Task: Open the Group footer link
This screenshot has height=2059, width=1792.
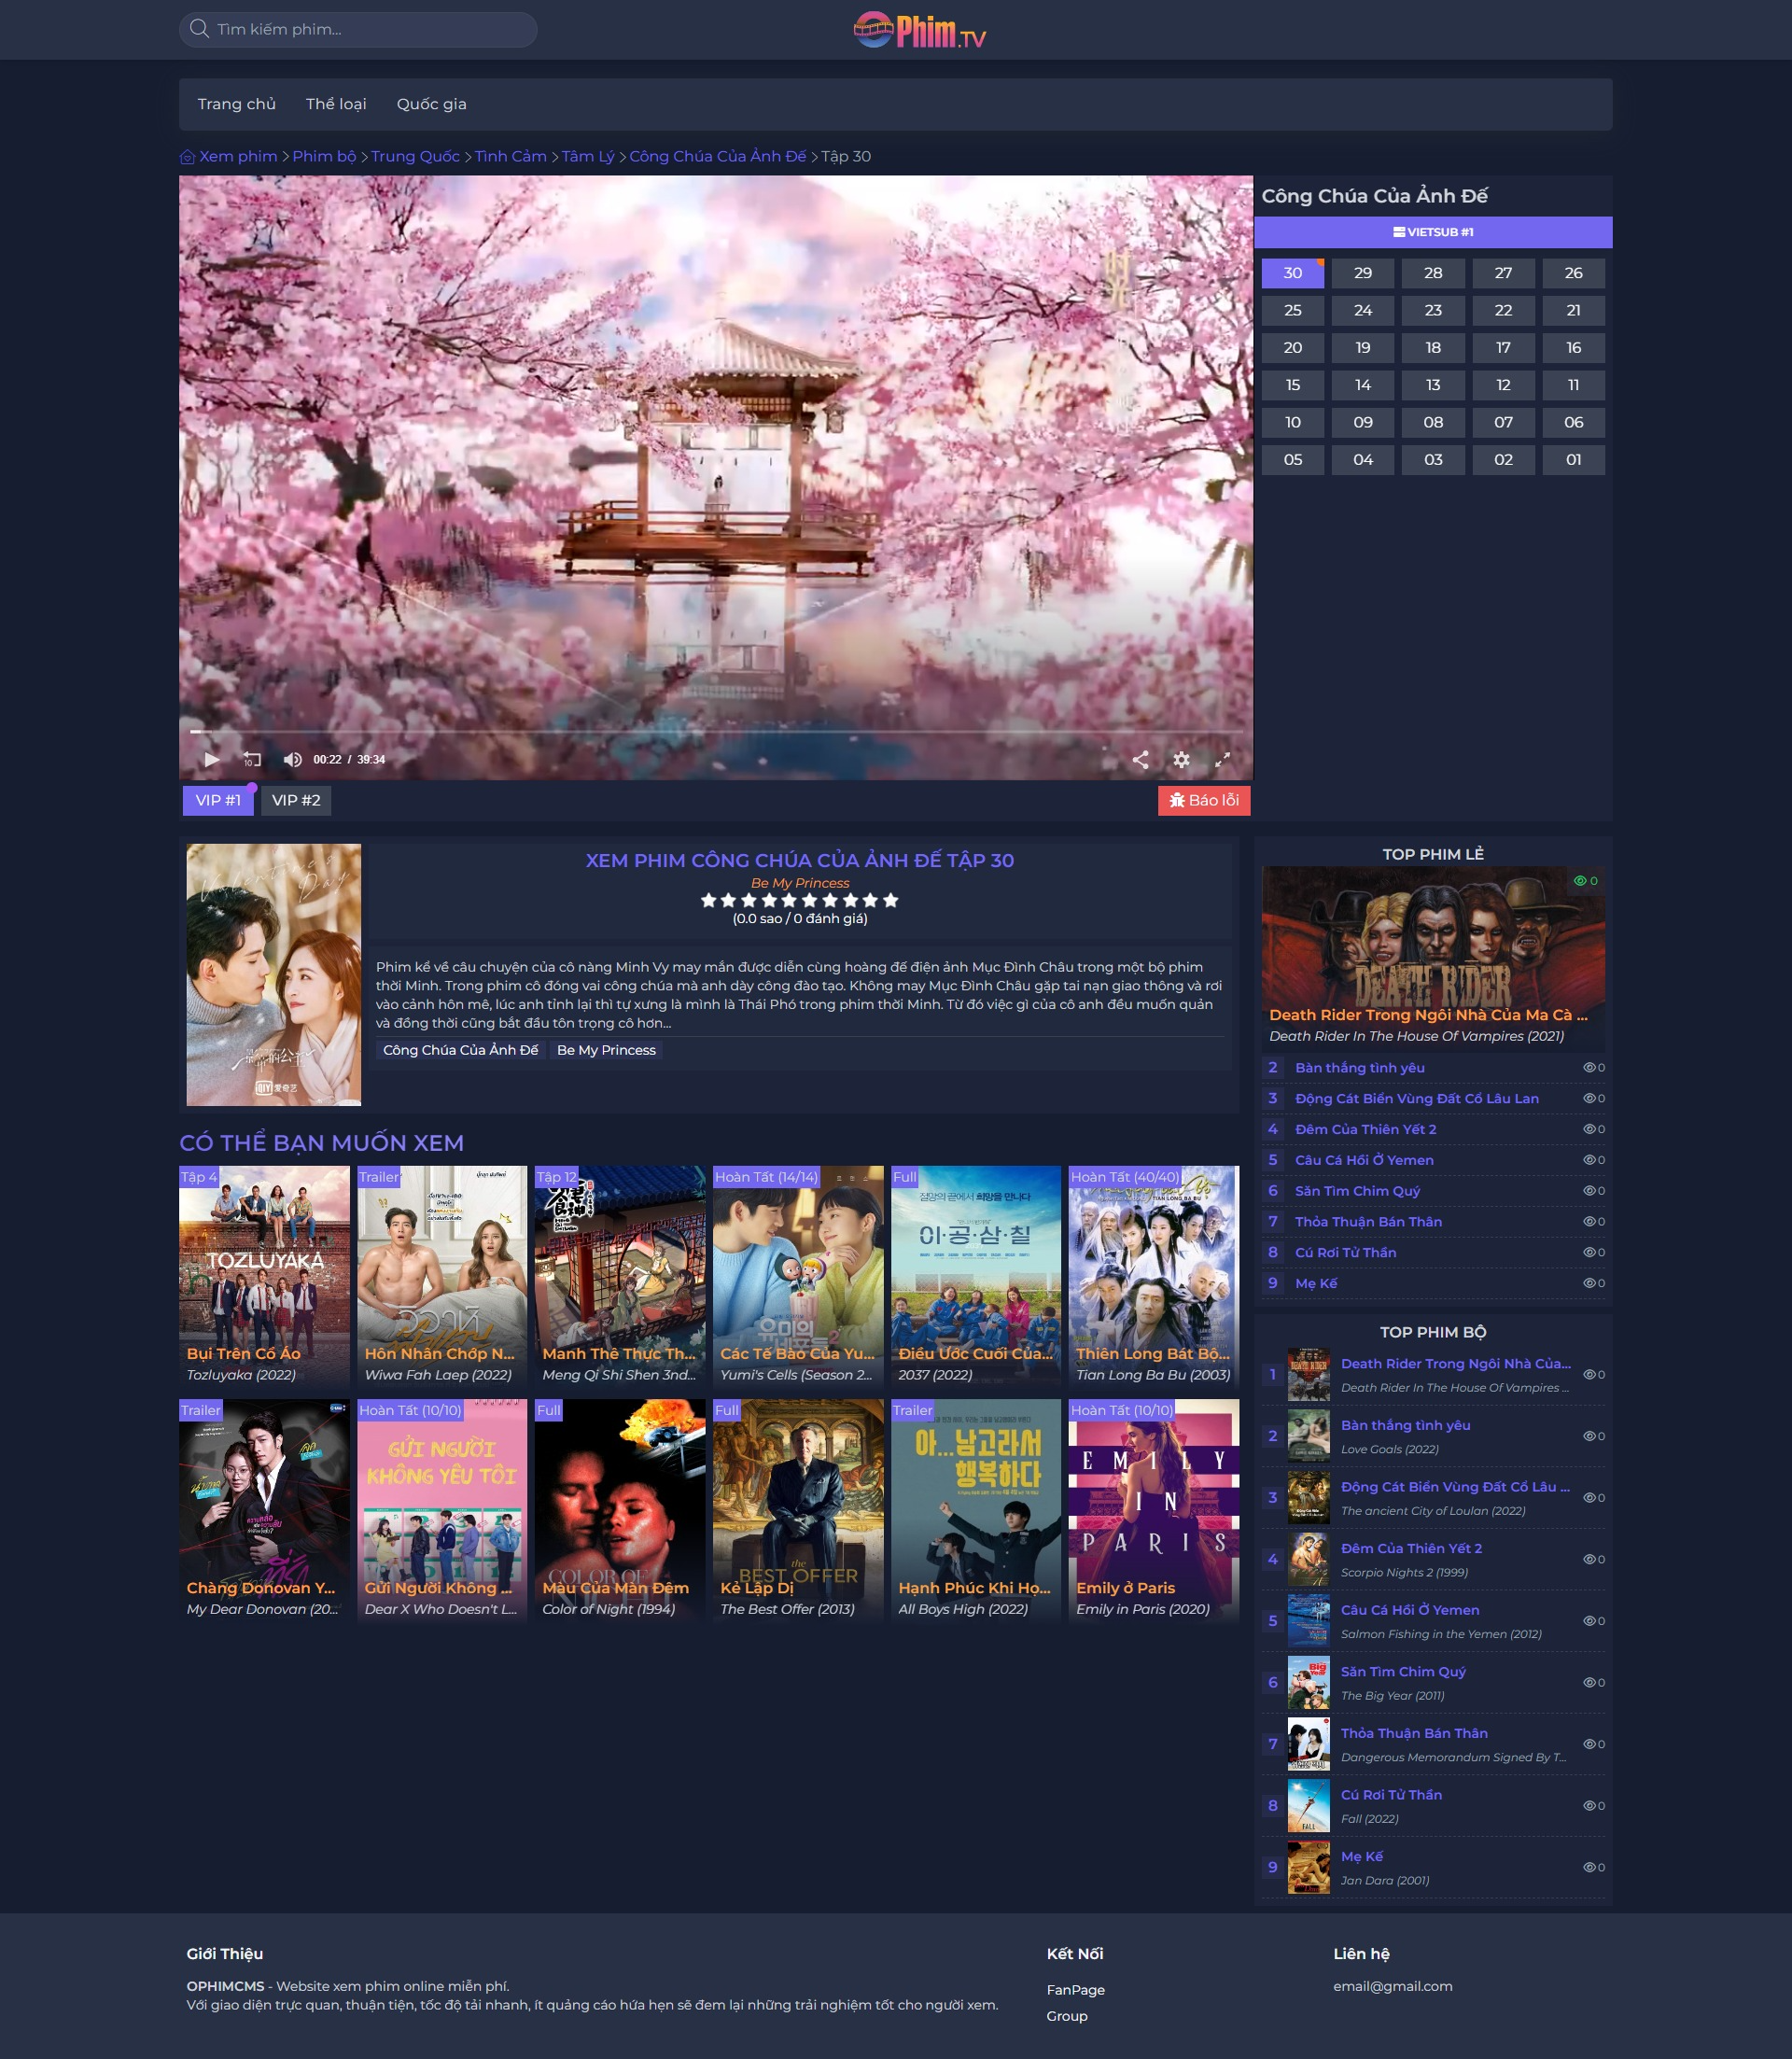Action: coord(1066,2016)
